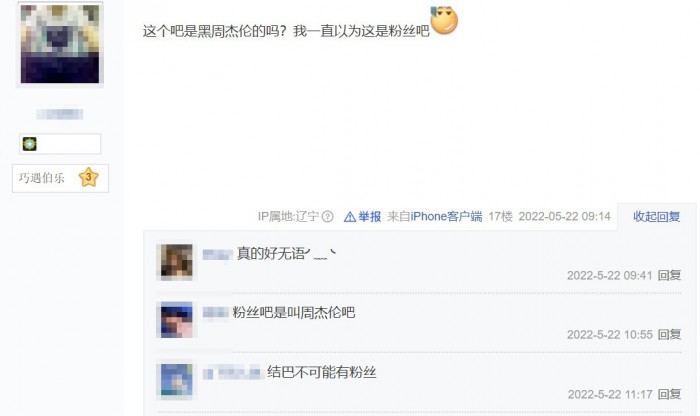Screen dimensions: 700x416
Task: Click the 巧遇伯乐 level title badge
Action: point(60,178)
